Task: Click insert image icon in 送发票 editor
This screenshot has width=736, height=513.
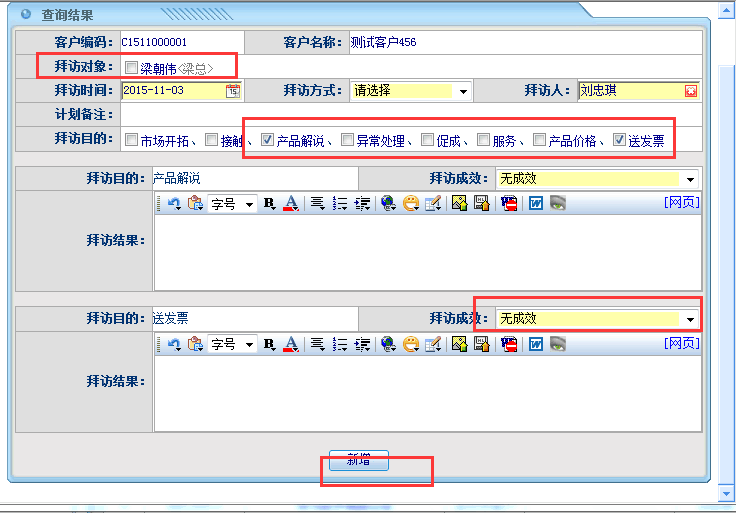Action: (x=459, y=344)
